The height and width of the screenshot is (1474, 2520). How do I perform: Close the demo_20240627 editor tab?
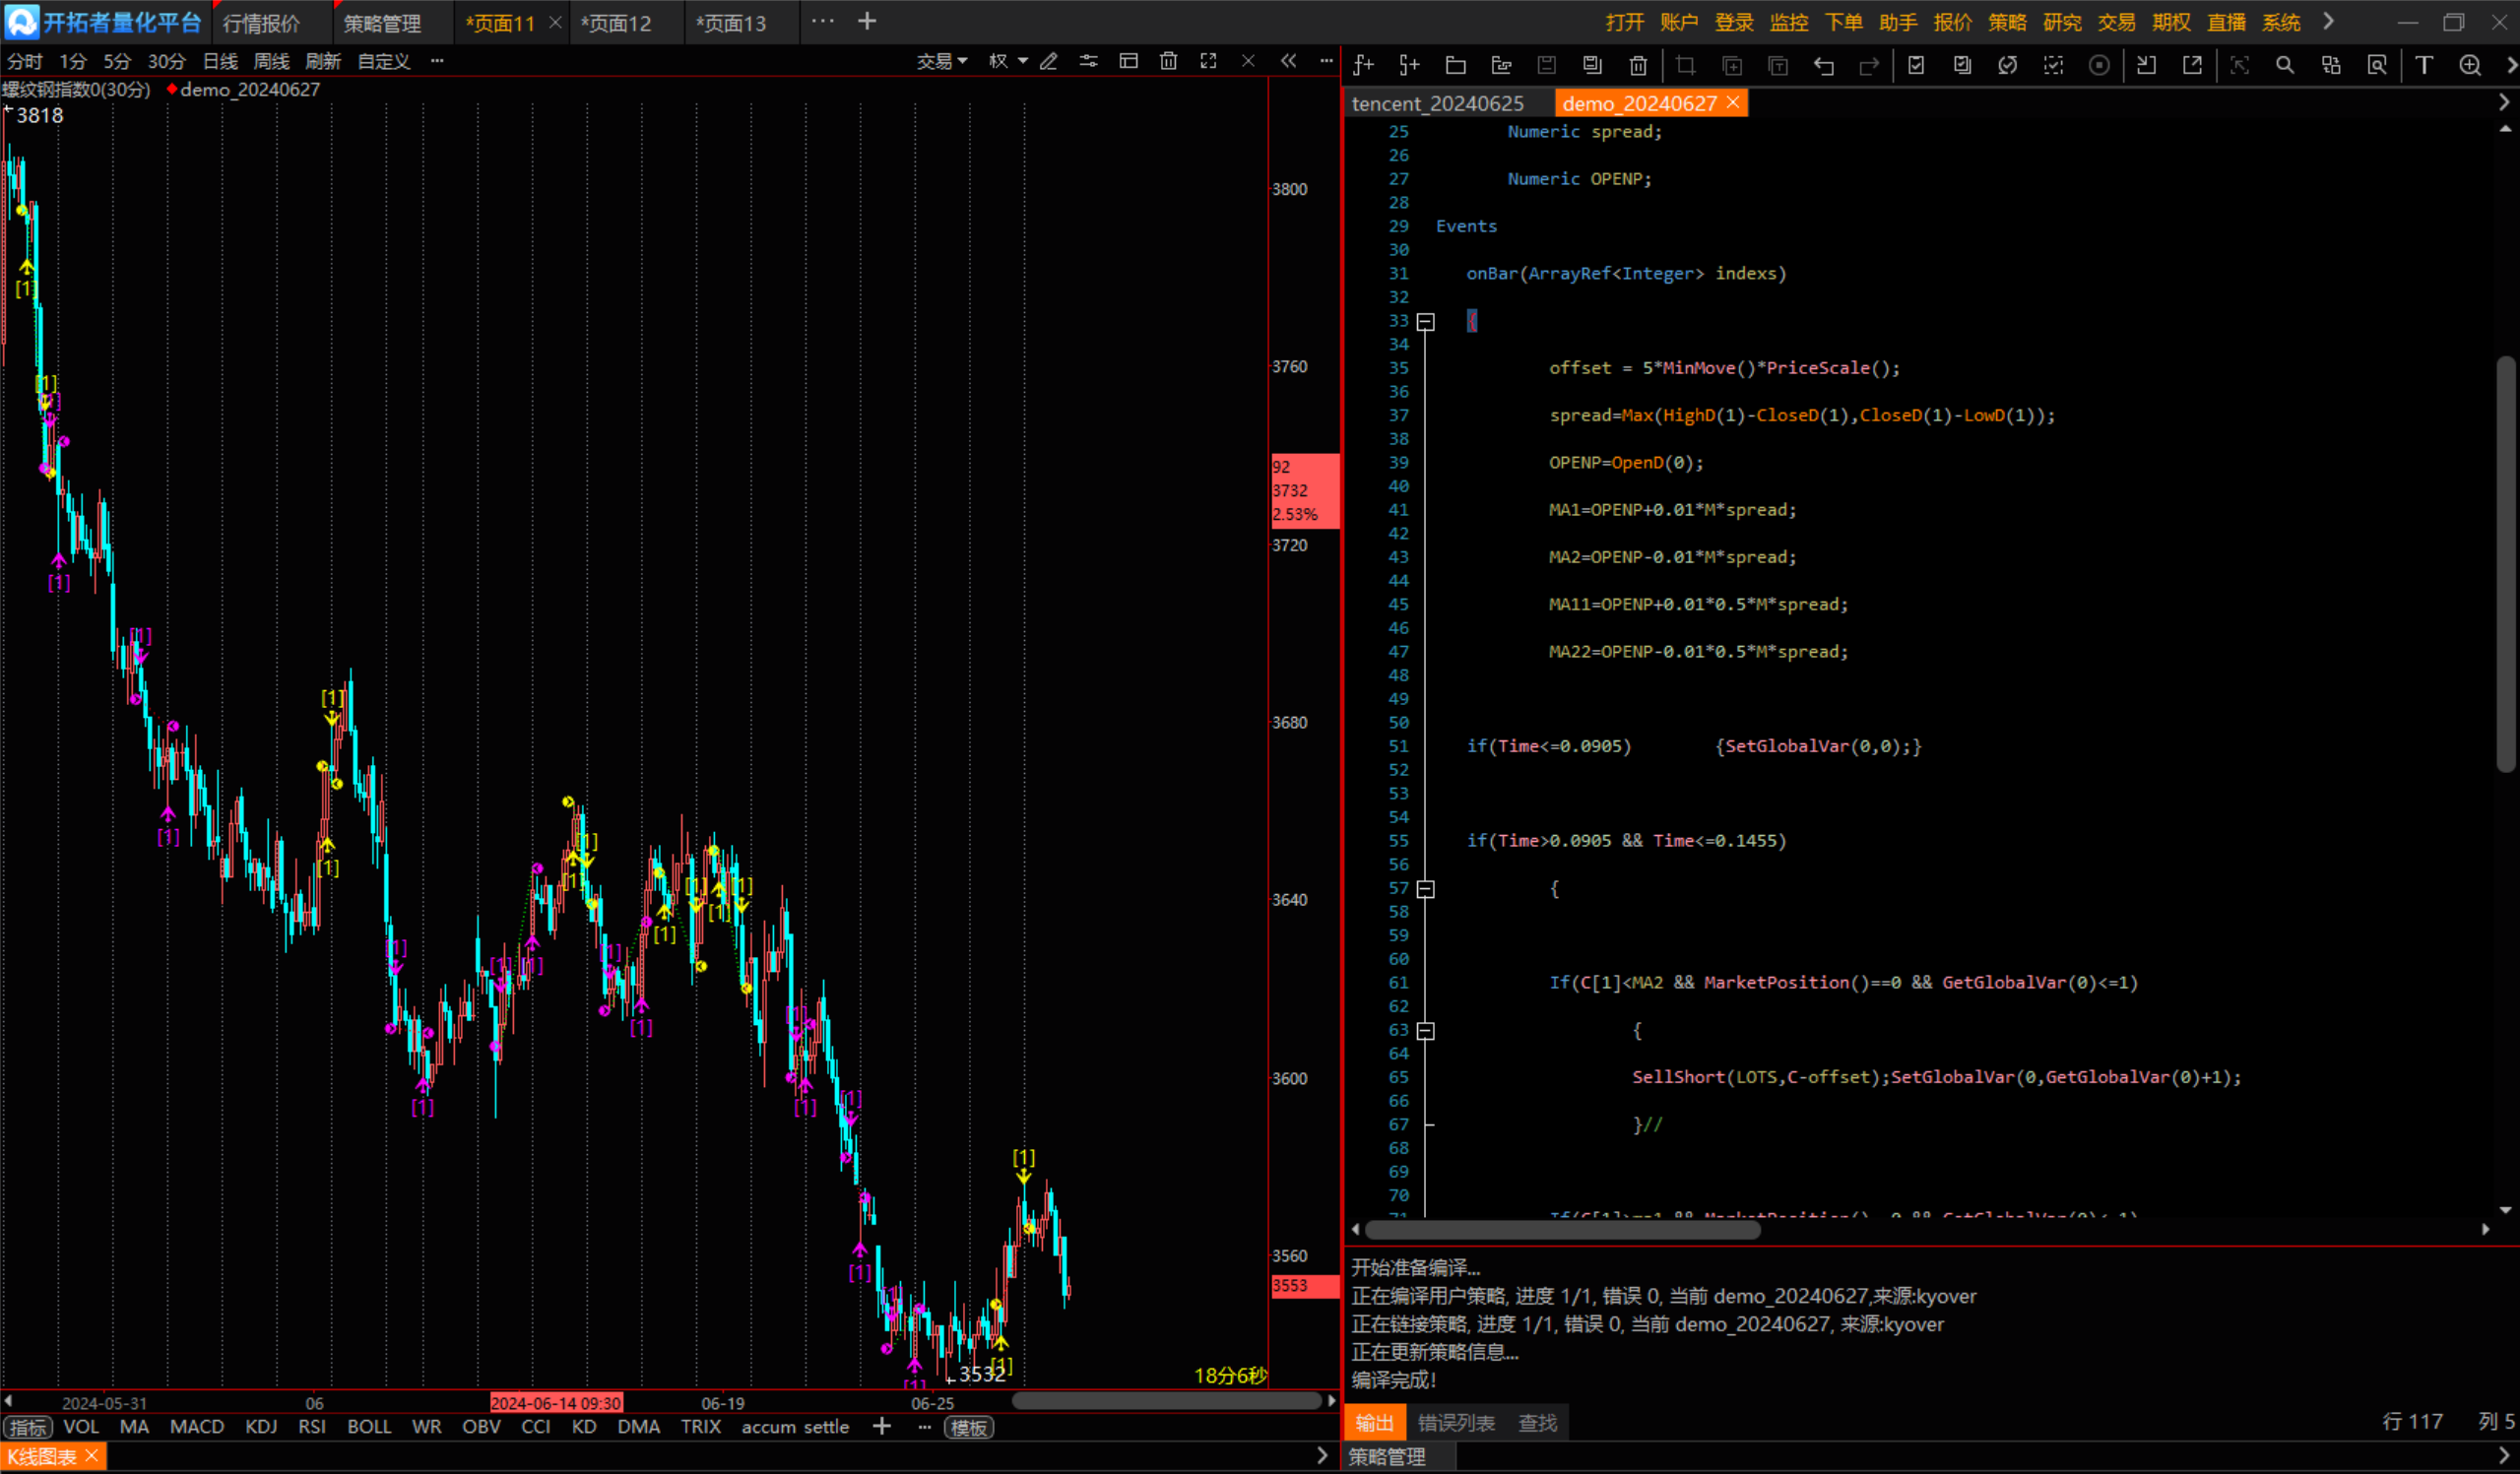click(x=1733, y=102)
